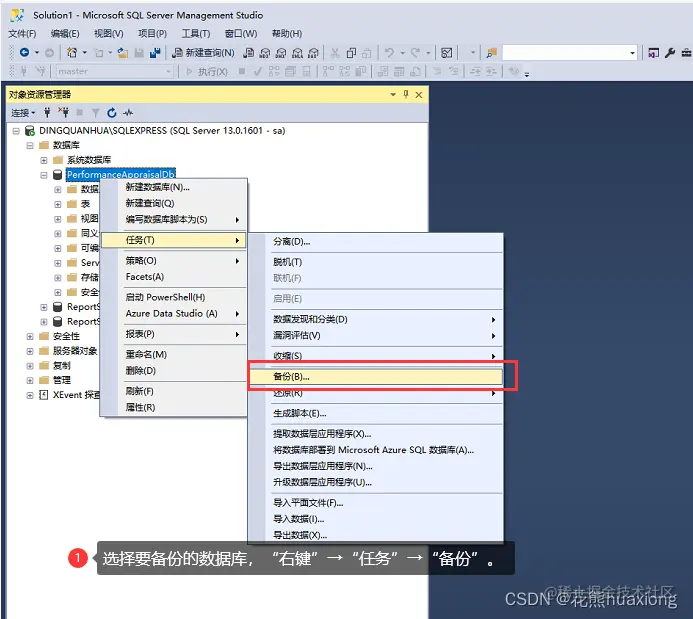
Task: Open the 窗口(W) menu
Action: point(241,34)
